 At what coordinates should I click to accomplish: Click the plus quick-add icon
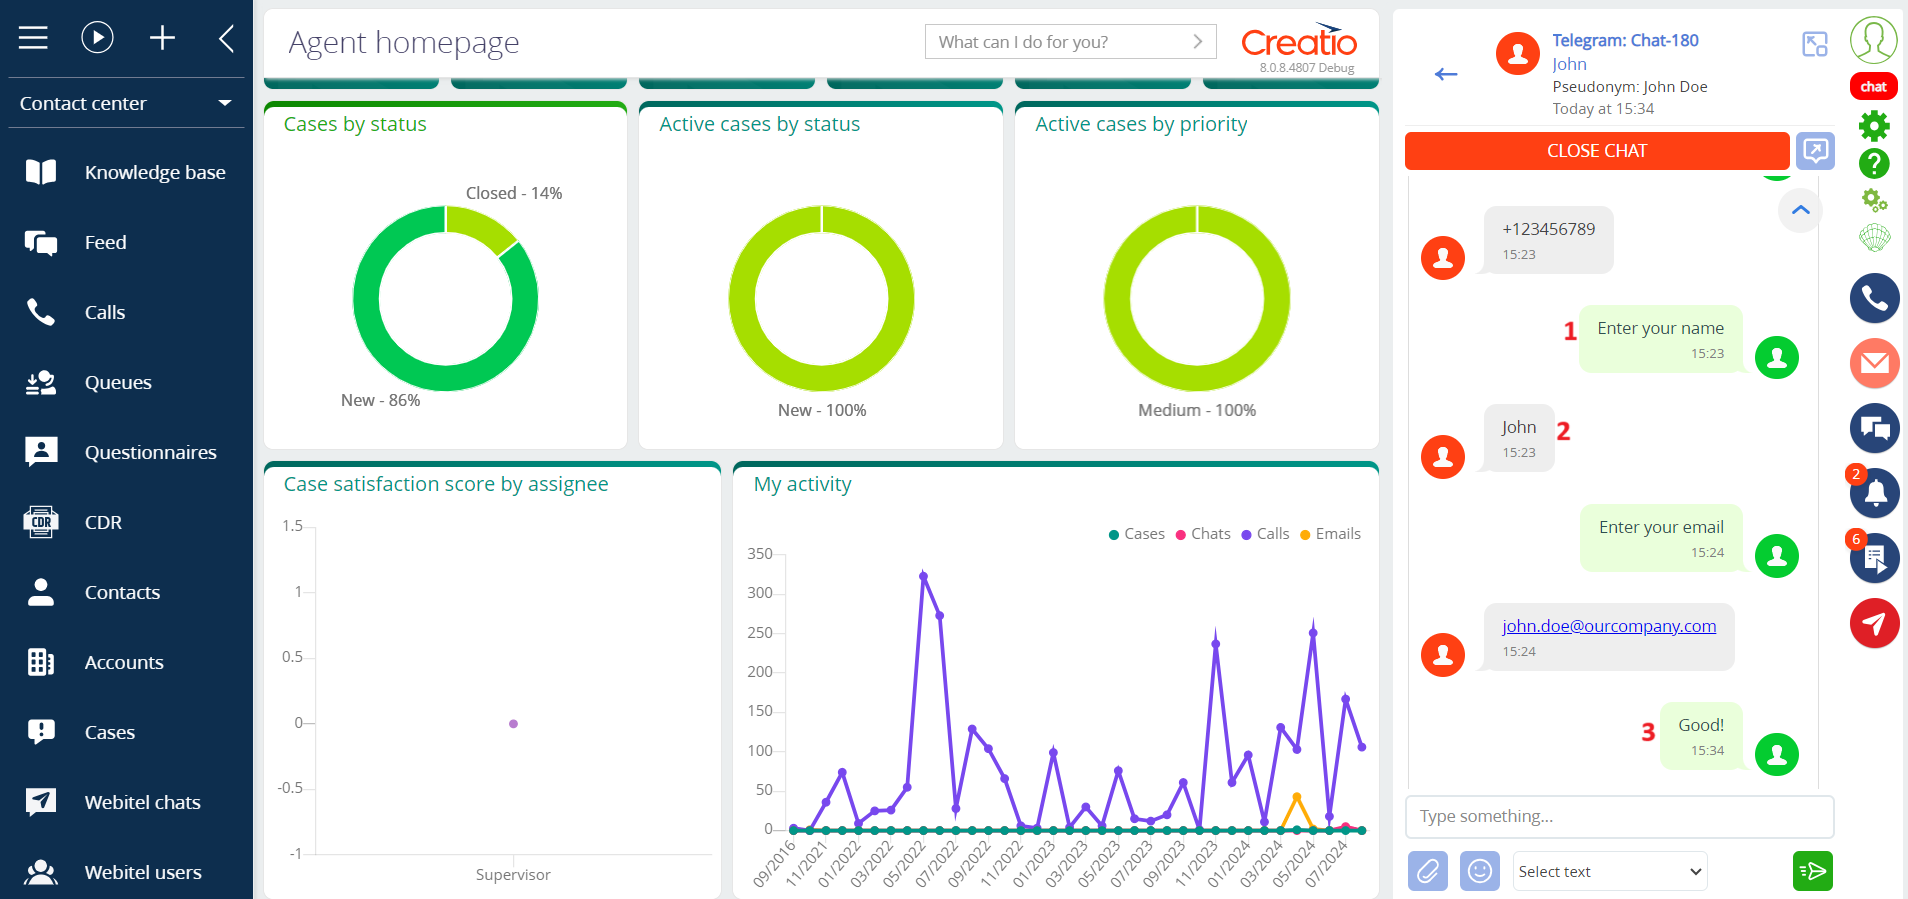tap(162, 38)
